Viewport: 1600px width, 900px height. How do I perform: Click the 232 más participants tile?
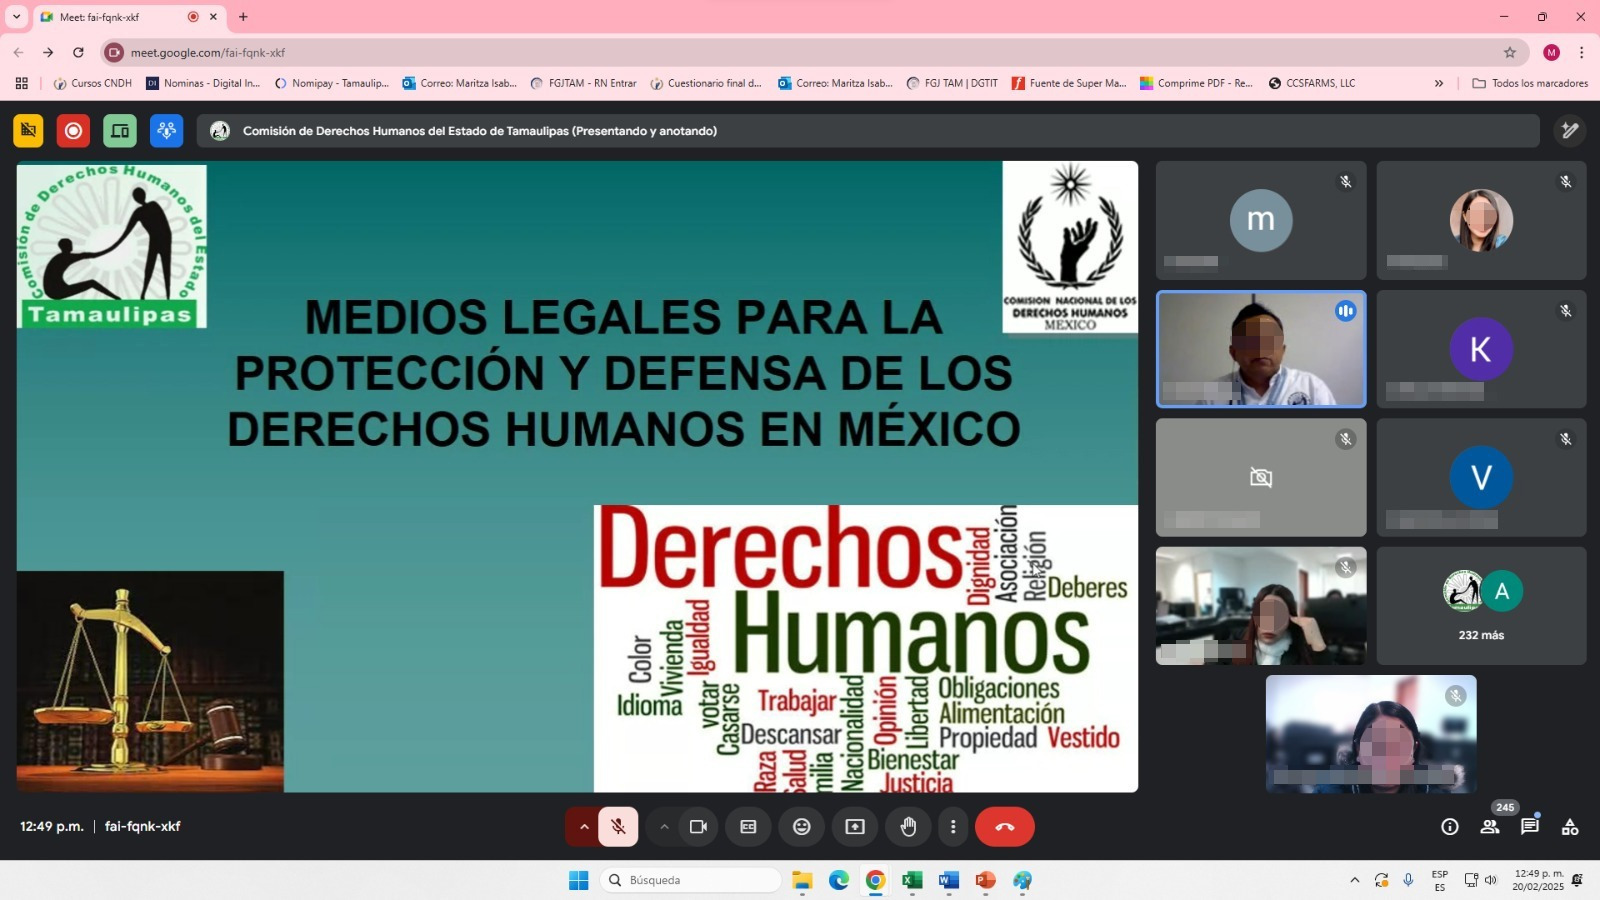[1481, 606]
